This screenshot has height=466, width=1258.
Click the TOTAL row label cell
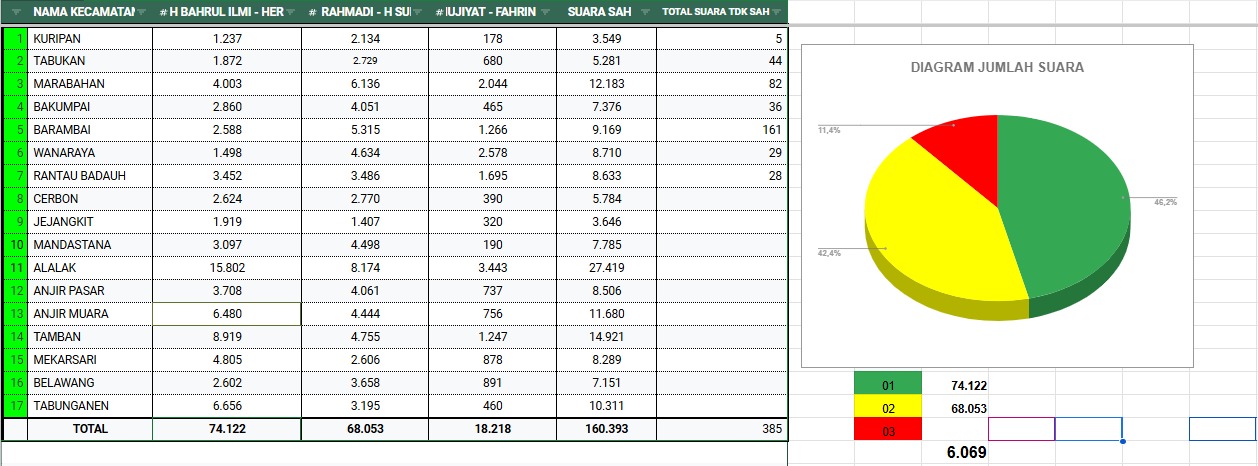[90, 429]
